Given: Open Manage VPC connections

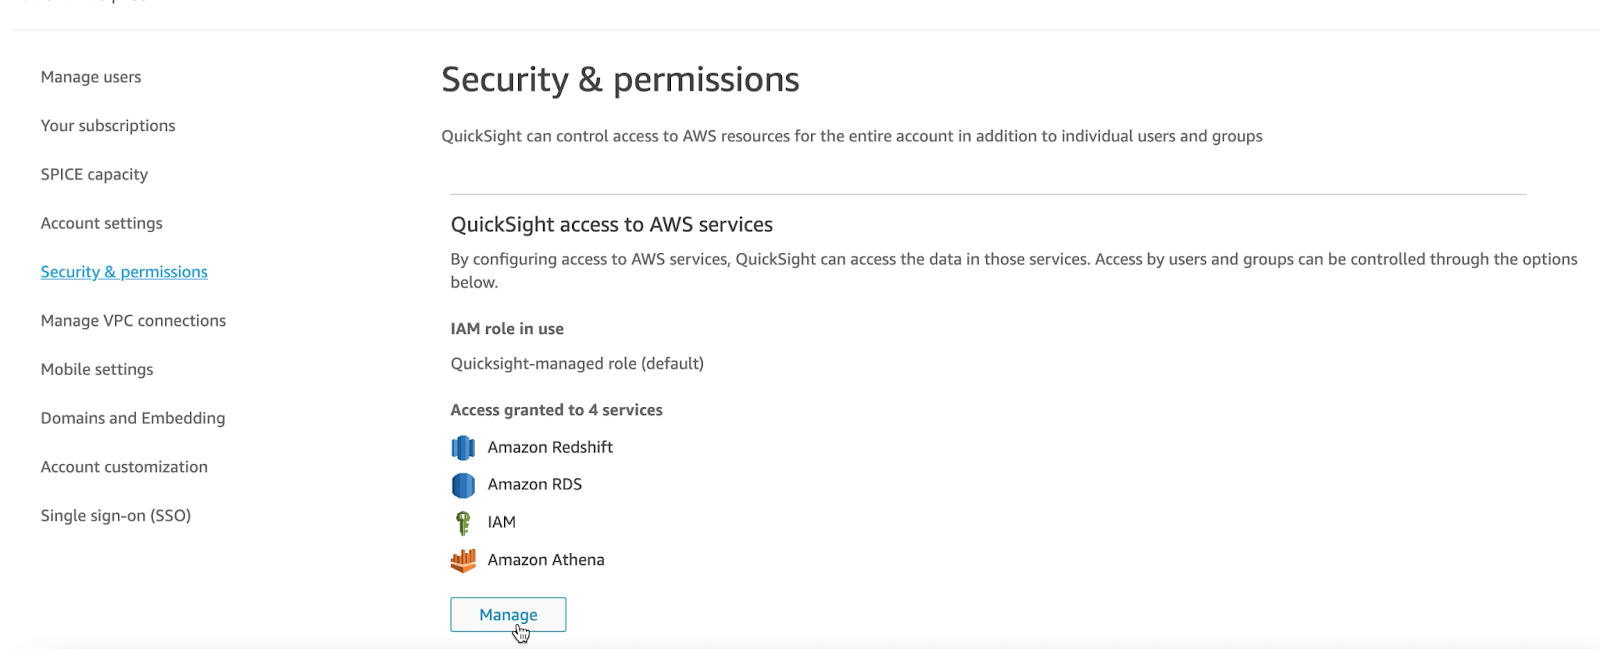Looking at the screenshot, I should [x=133, y=321].
